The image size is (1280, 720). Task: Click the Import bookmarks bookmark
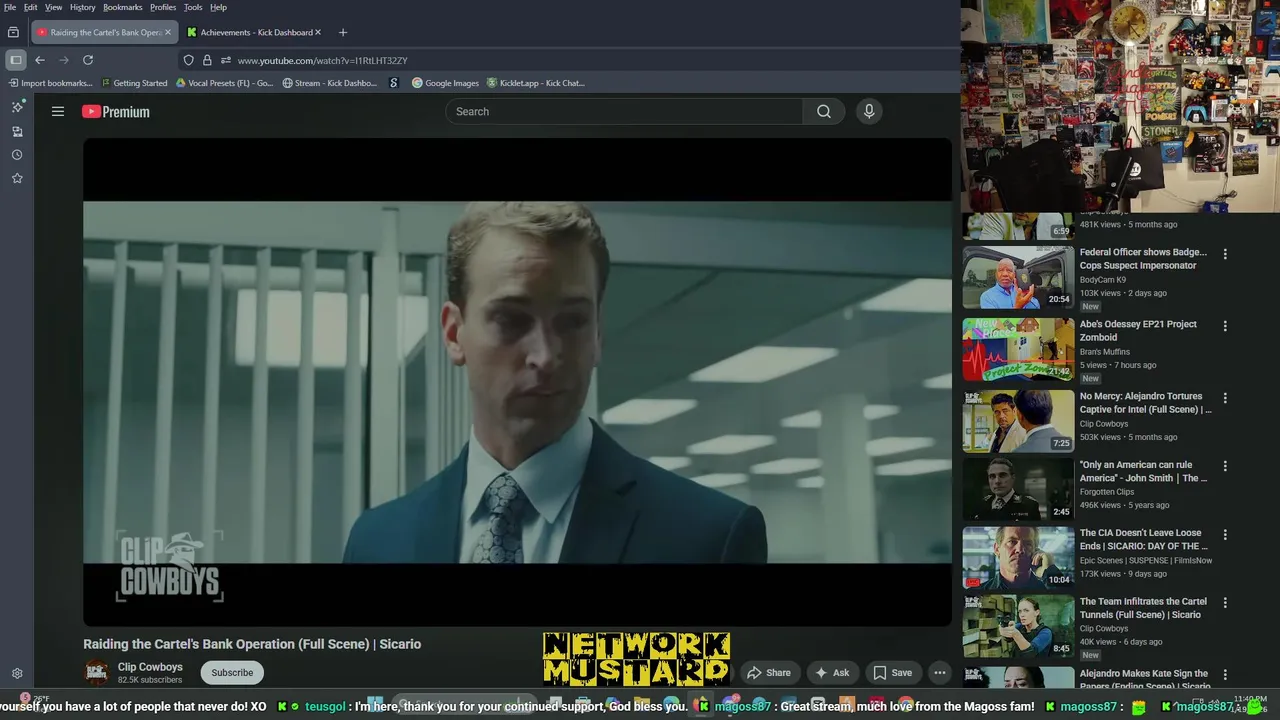click(50, 83)
